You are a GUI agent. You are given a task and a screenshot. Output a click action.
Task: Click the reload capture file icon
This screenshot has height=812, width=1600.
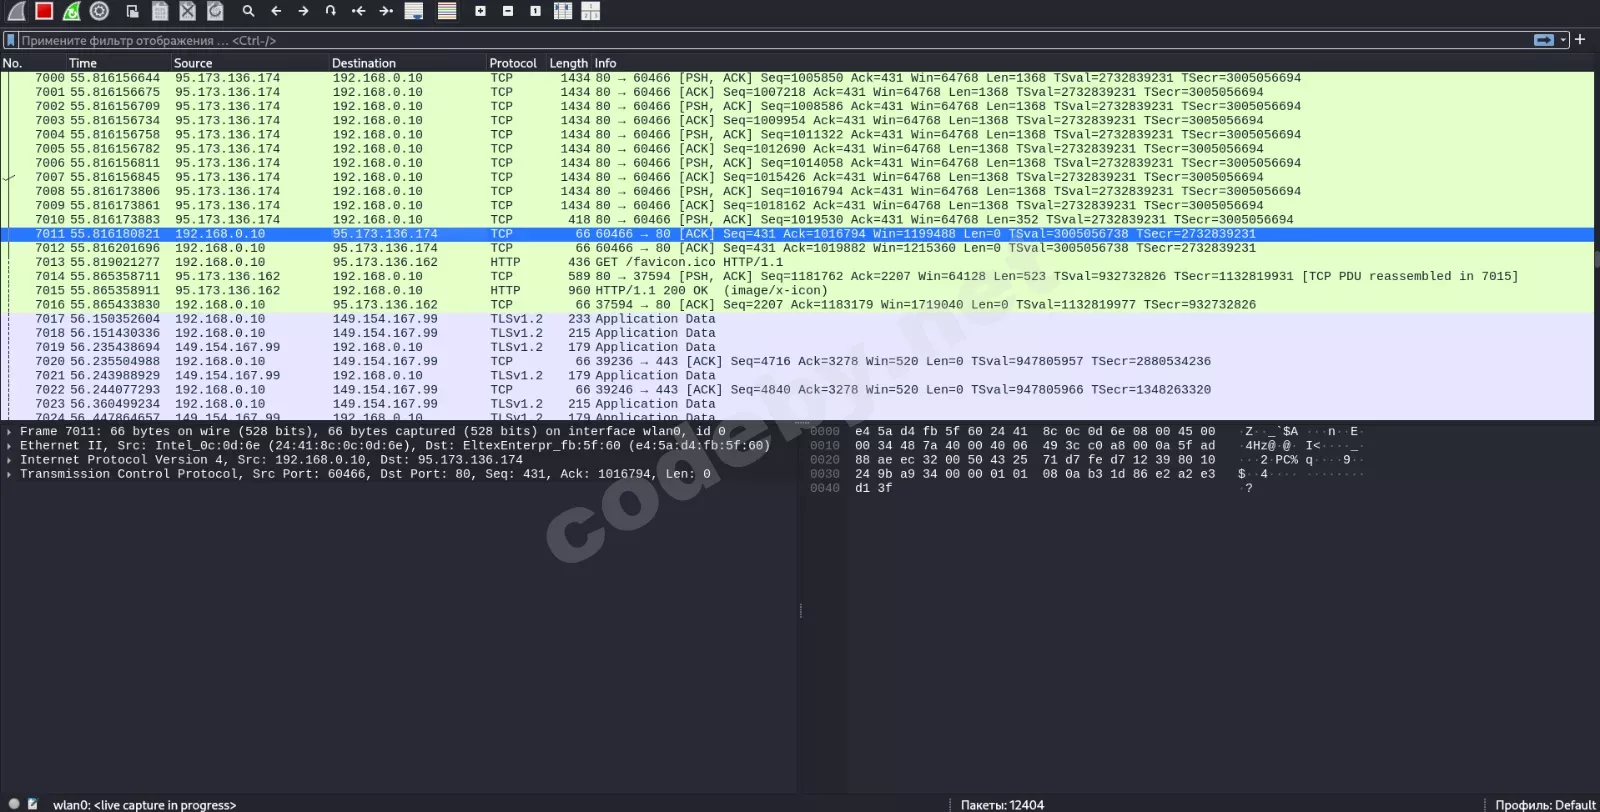pos(215,11)
